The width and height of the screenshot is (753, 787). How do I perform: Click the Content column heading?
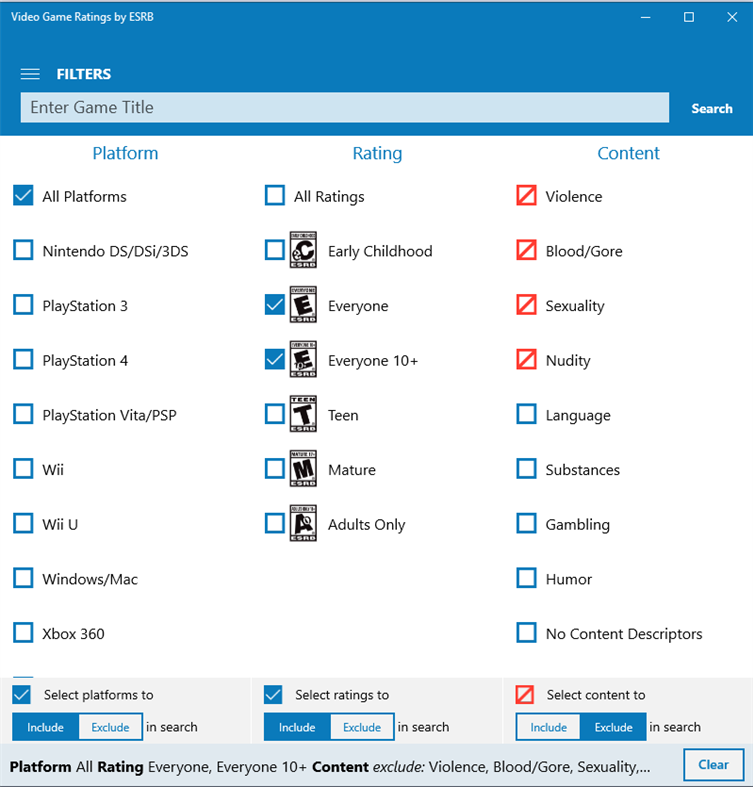[628, 153]
